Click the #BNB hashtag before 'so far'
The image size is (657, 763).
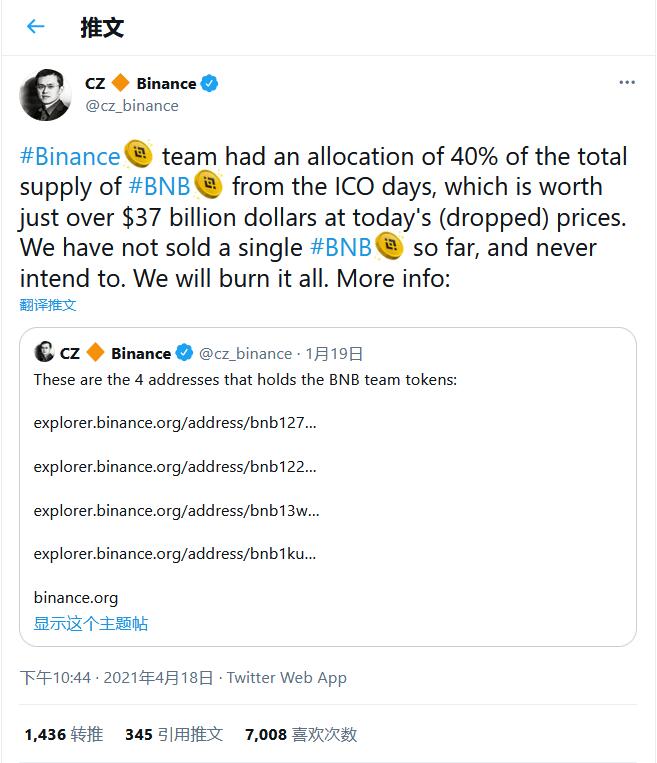tap(340, 247)
